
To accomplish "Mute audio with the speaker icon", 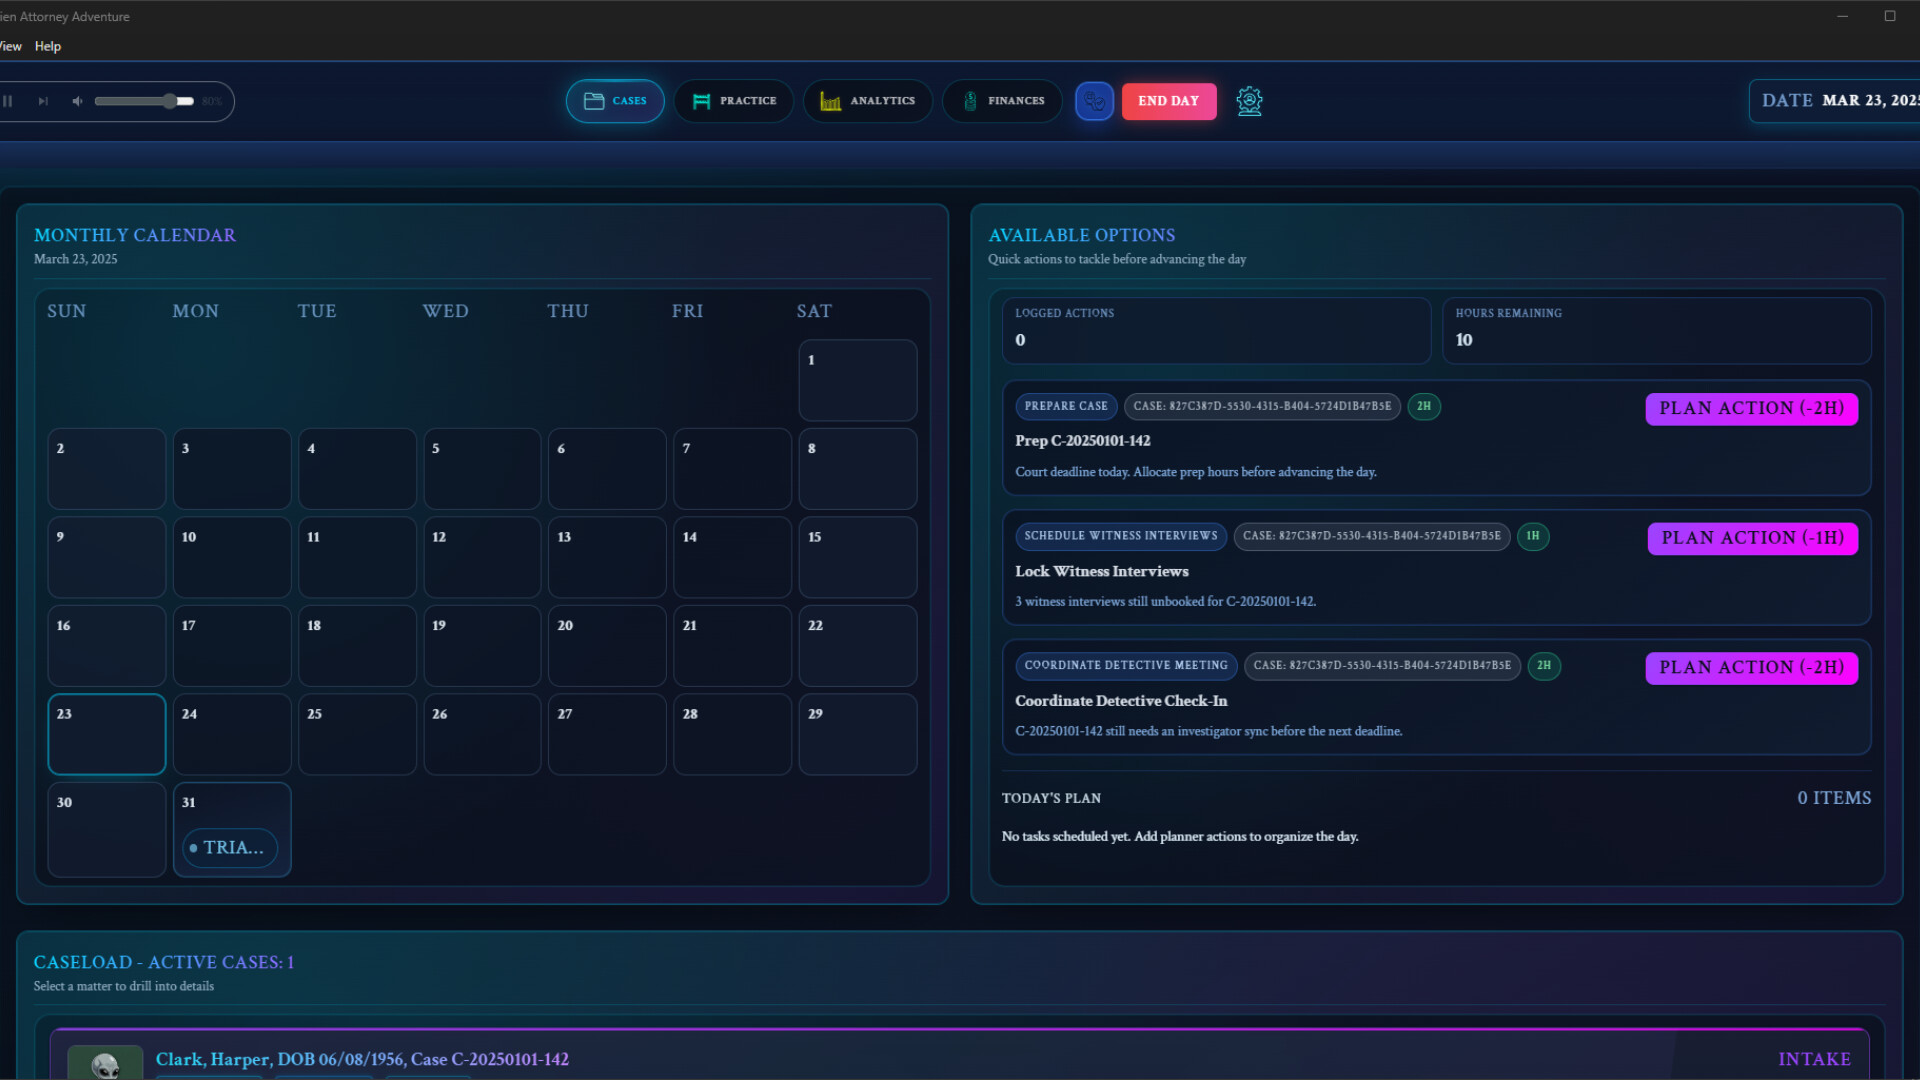I will pyautogui.click(x=76, y=101).
